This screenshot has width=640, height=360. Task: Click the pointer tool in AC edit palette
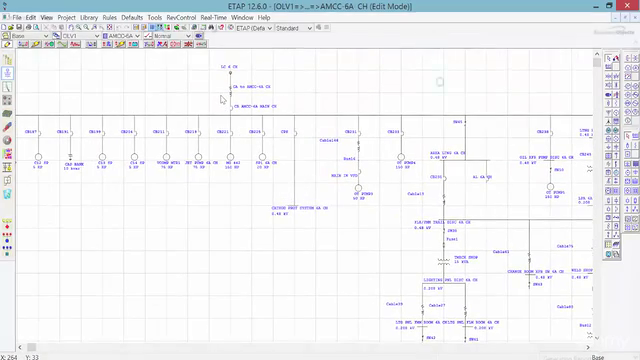click(608, 58)
